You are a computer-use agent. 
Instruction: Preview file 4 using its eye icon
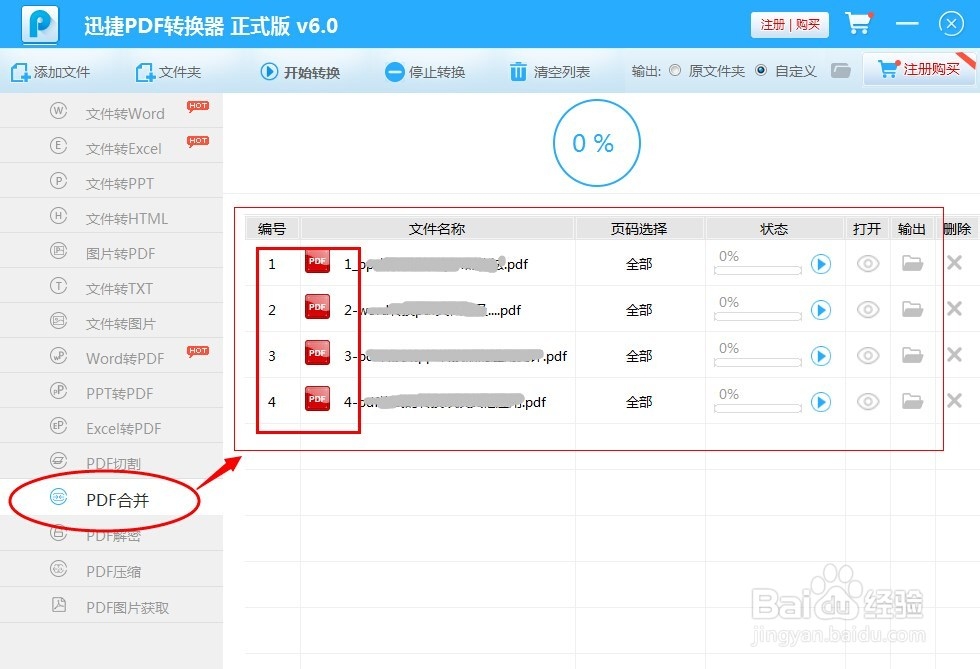point(868,401)
